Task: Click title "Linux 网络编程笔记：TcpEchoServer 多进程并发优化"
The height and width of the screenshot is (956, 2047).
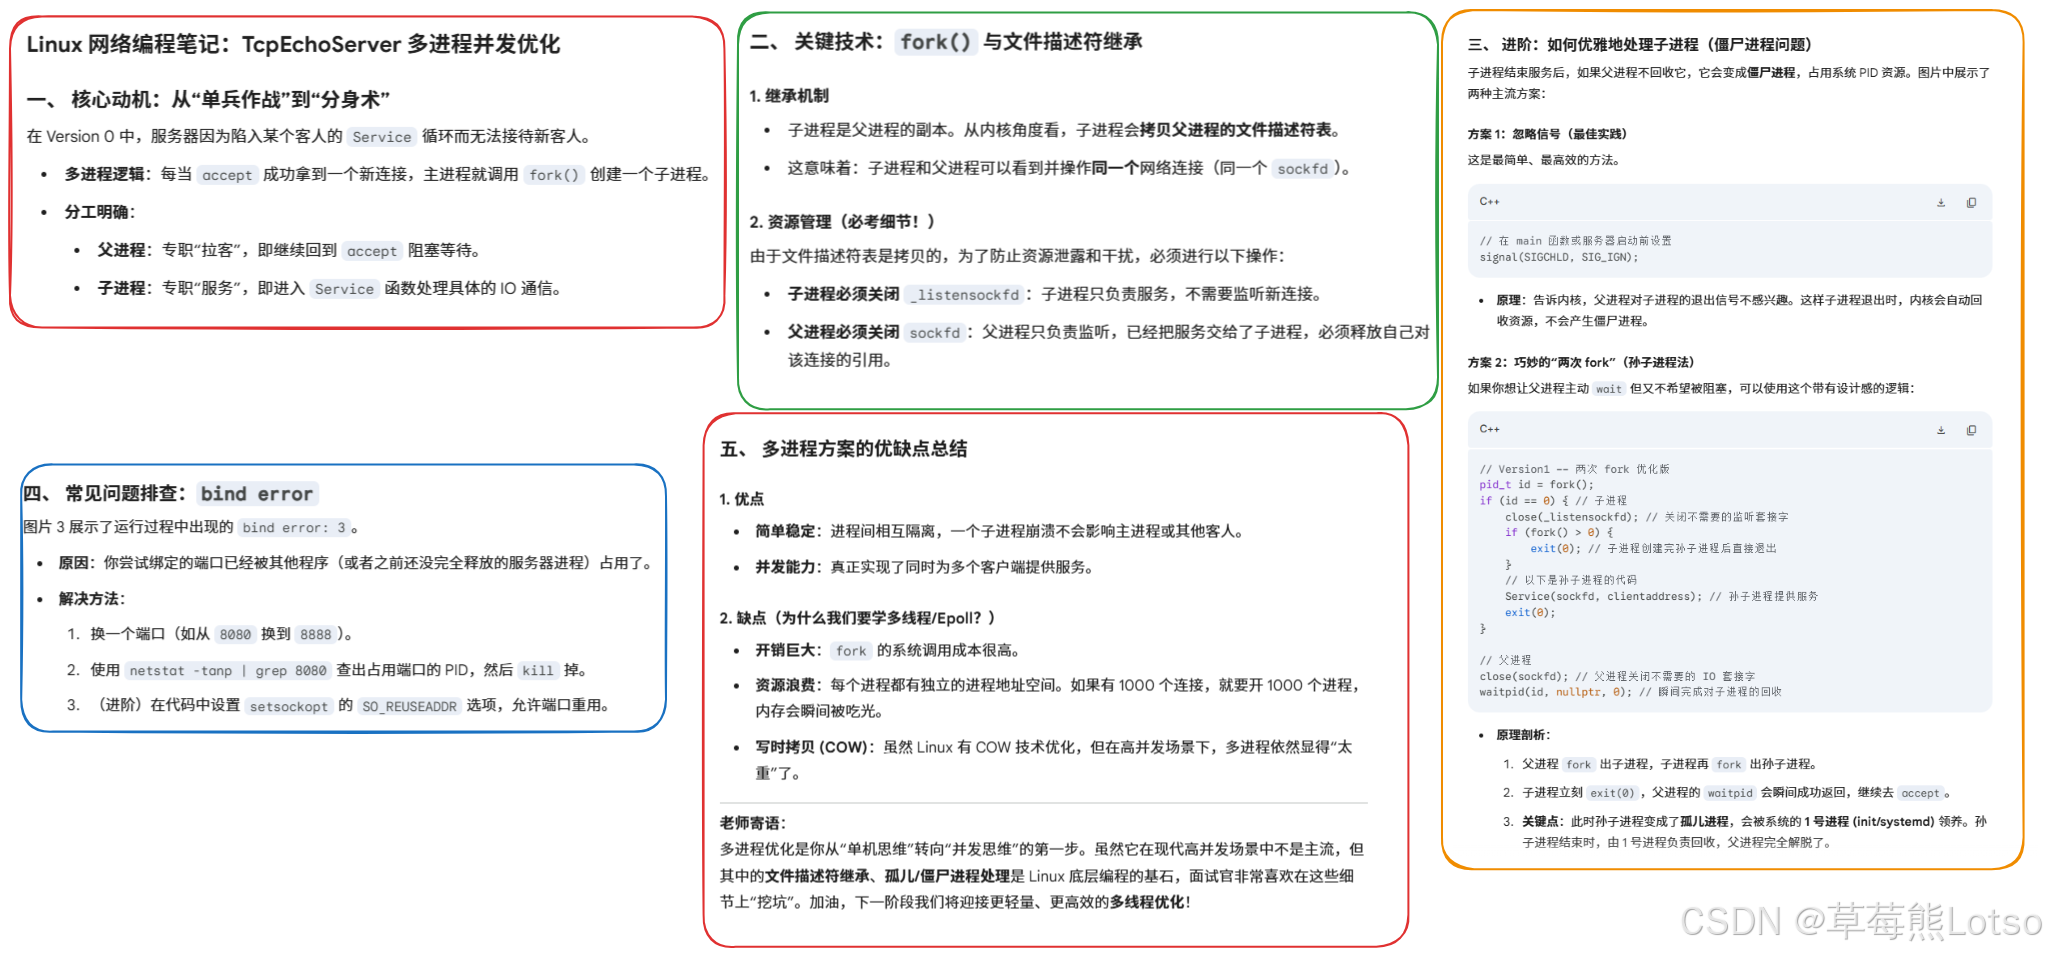Action: coord(293,44)
